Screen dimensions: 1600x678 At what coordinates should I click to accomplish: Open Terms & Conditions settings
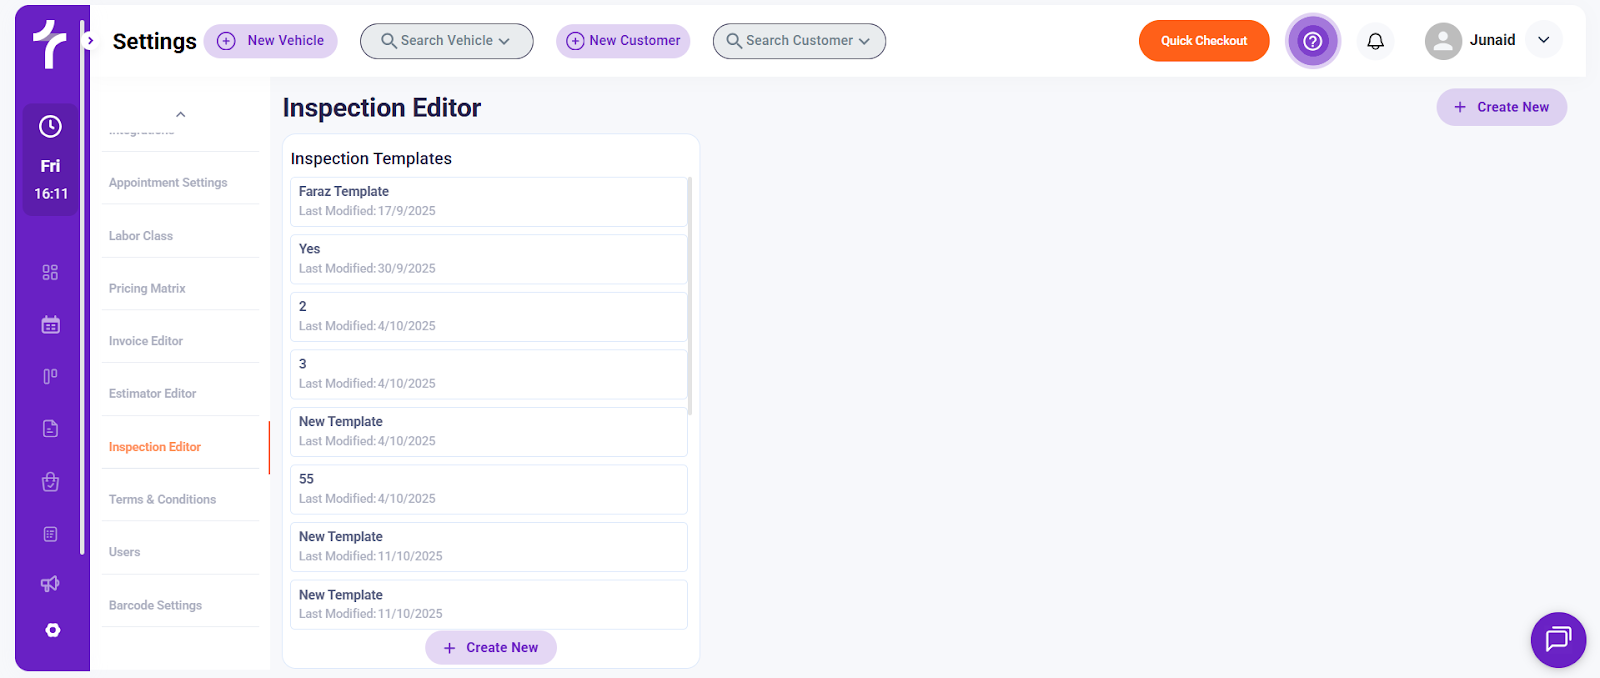[x=162, y=499]
